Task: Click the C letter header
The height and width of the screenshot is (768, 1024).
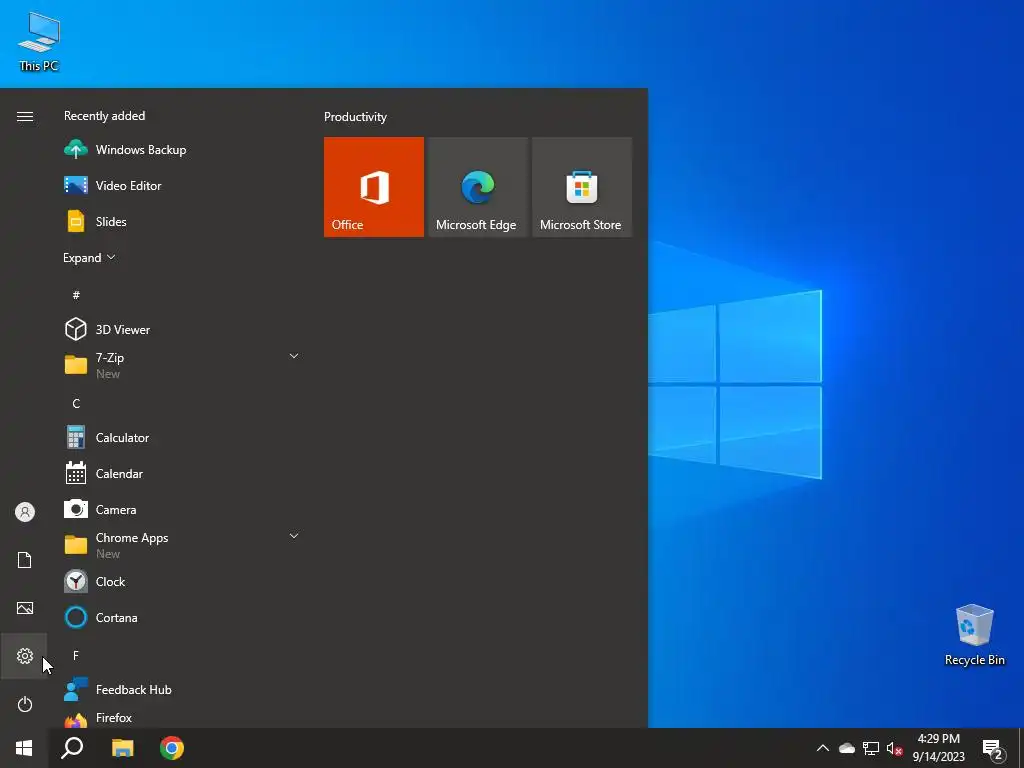Action: pos(76,404)
